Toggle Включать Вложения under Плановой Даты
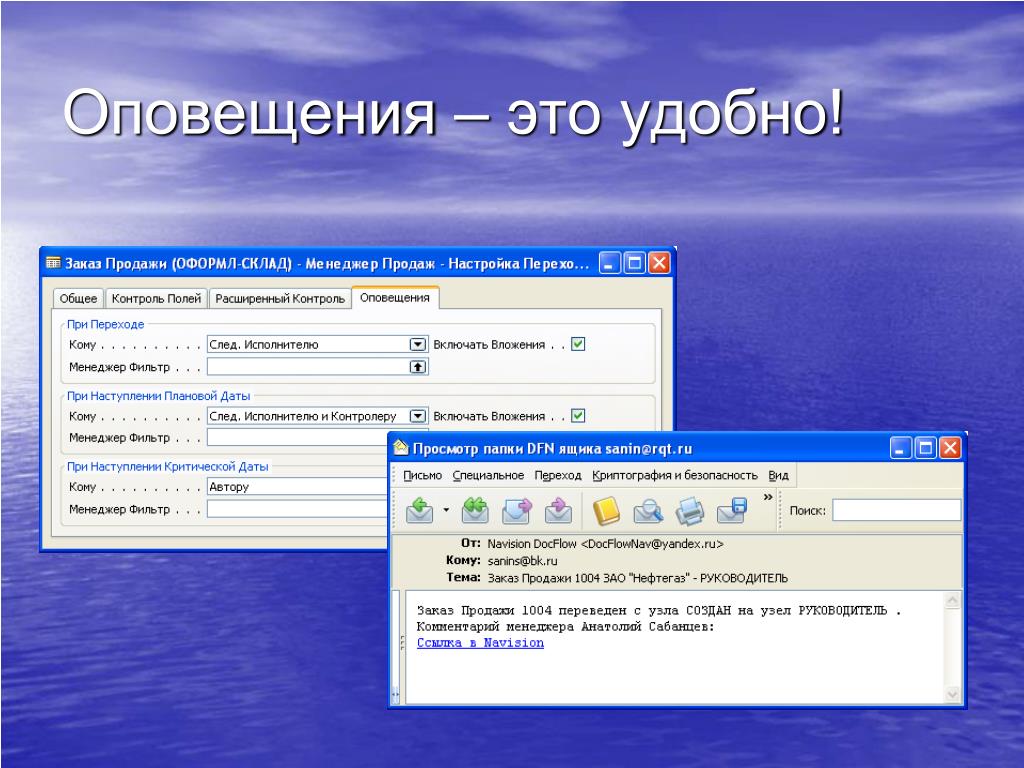1024x768 pixels. click(578, 415)
